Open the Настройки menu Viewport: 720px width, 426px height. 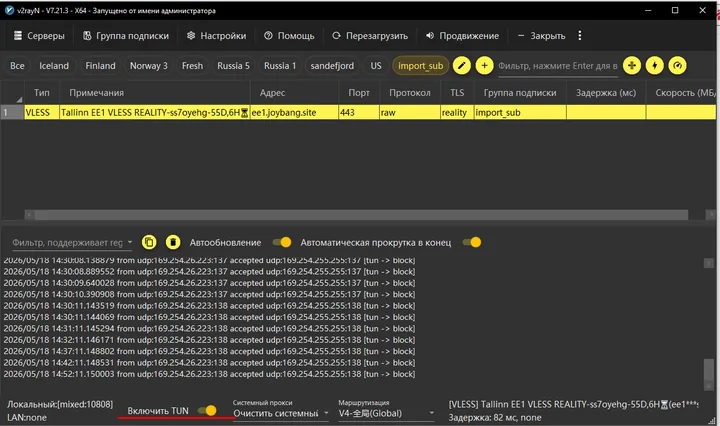click(216, 36)
